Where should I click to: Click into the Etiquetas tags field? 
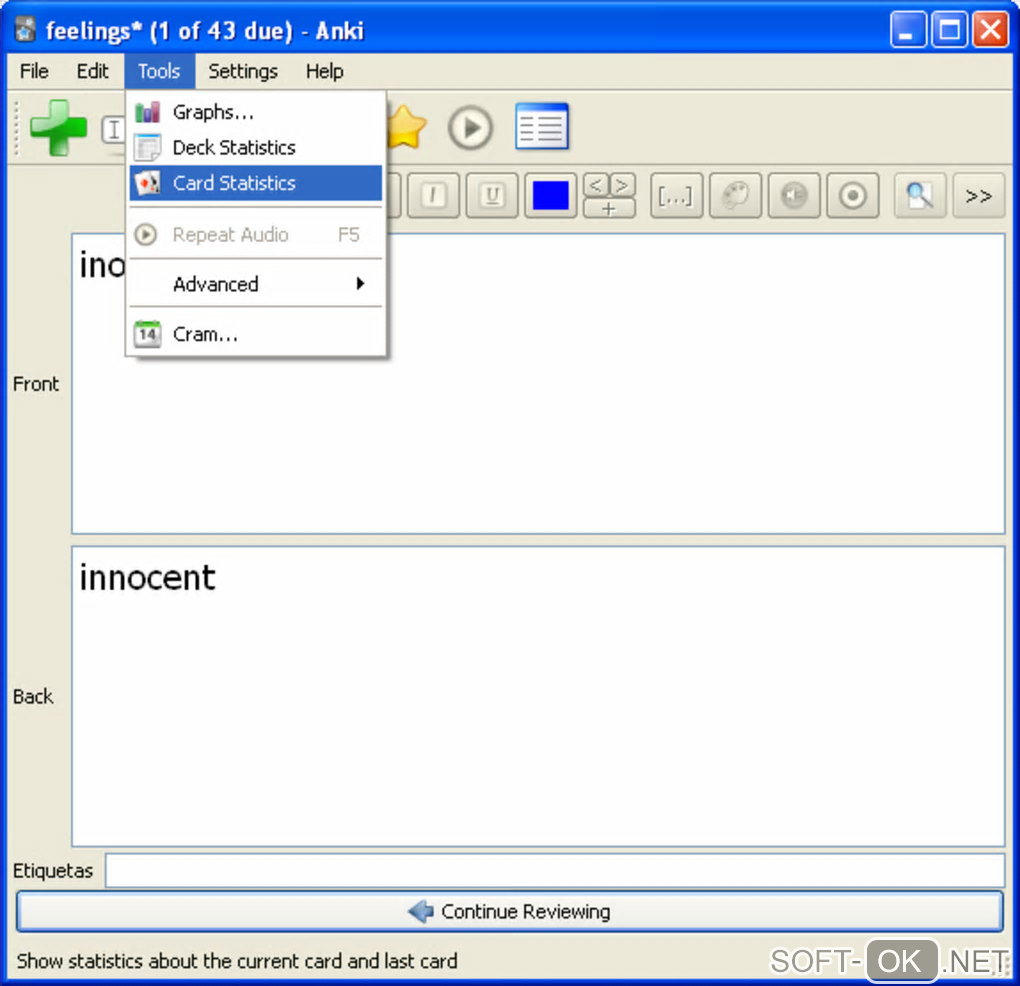pyautogui.click(x=555, y=870)
